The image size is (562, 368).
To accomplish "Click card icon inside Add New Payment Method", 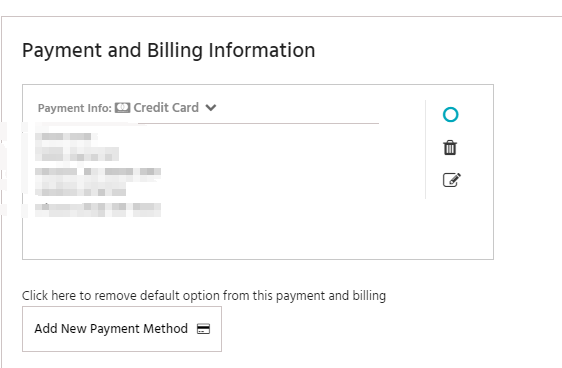I will (x=203, y=329).
